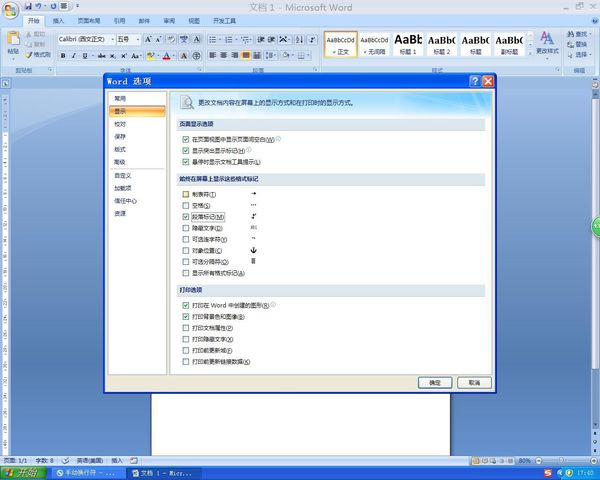
Task: Open the line spacing dropdown
Action: tap(271, 56)
